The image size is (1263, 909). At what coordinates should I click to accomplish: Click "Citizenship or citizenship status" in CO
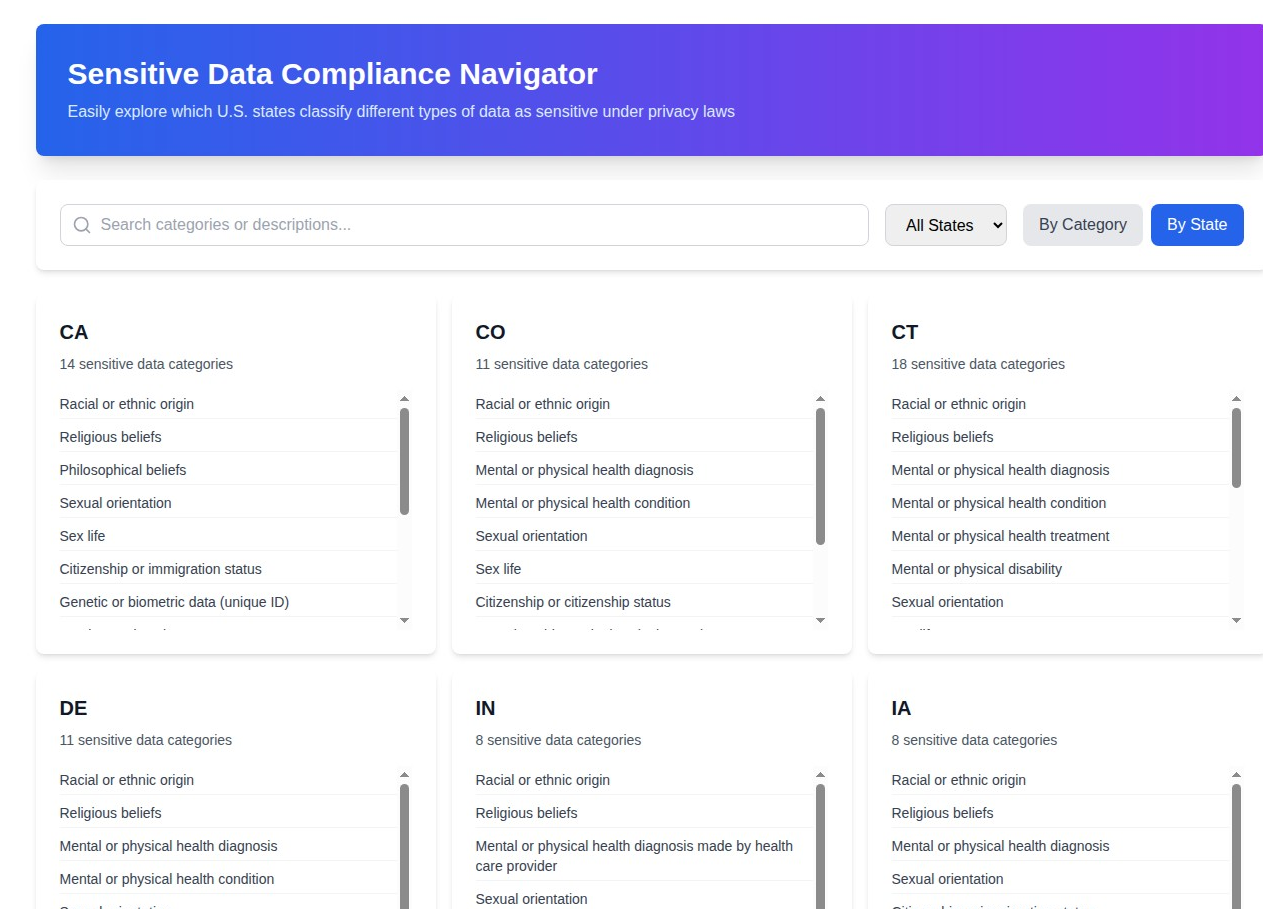[x=573, y=601]
